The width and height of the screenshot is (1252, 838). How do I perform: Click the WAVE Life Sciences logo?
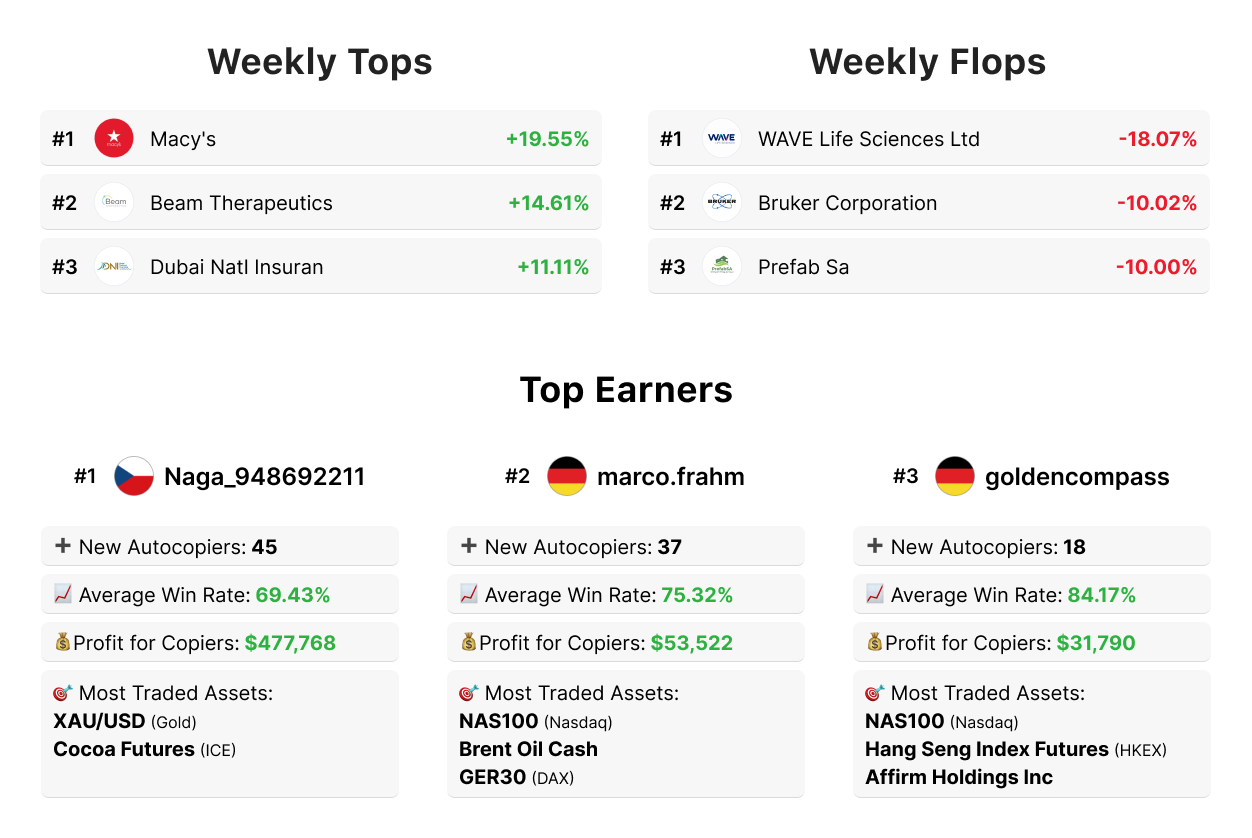[721, 138]
